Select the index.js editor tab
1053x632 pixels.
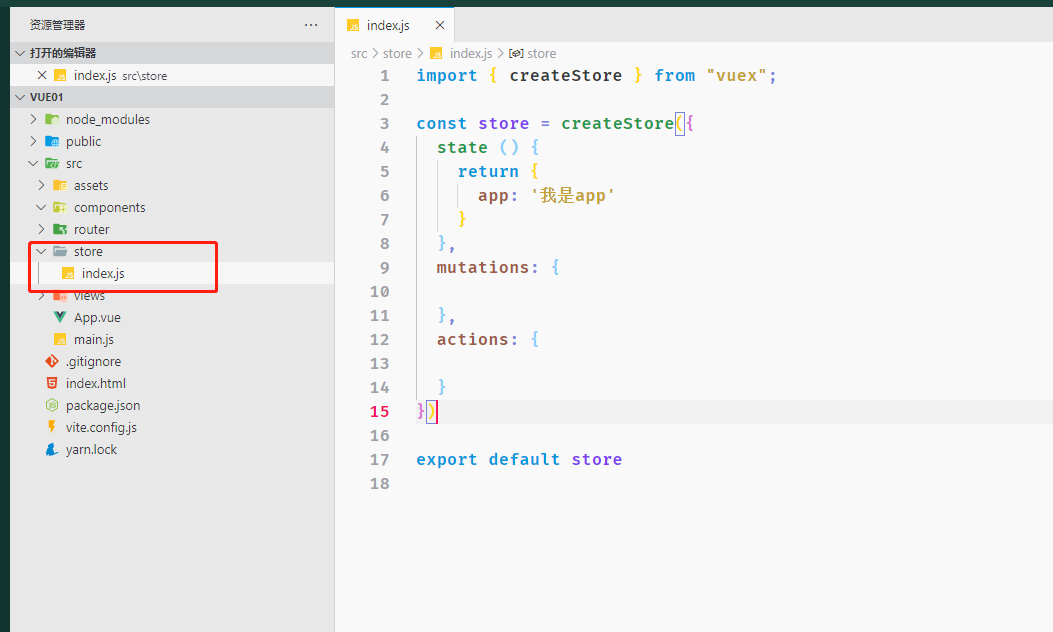[388, 25]
